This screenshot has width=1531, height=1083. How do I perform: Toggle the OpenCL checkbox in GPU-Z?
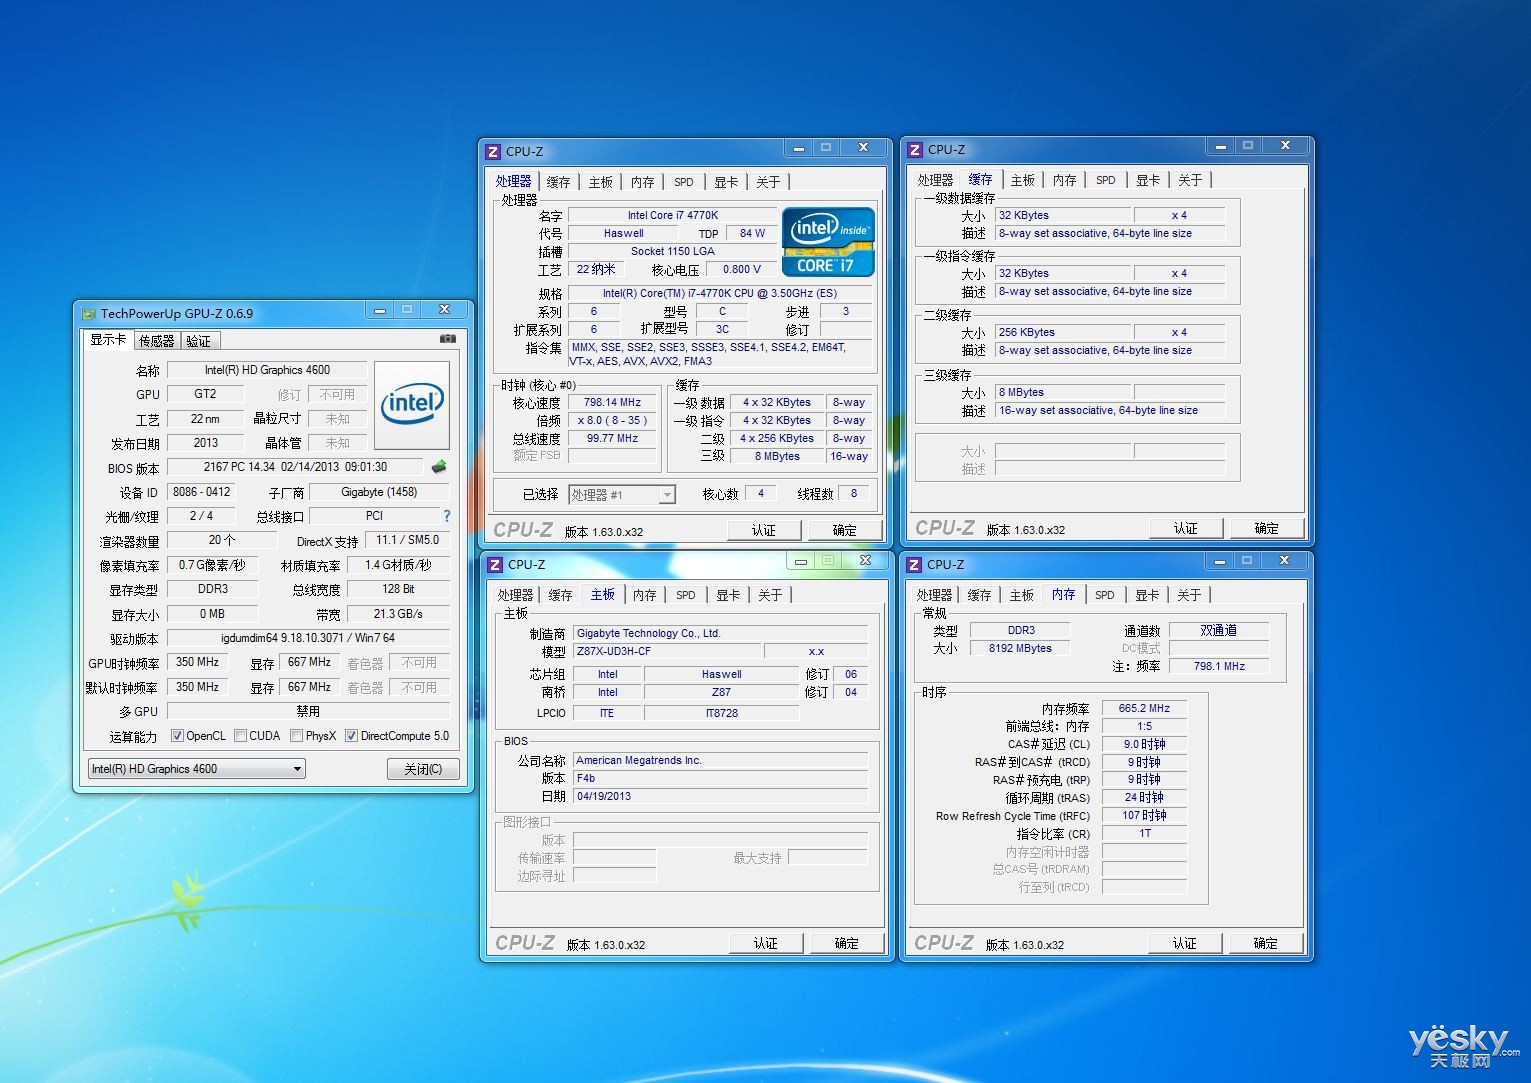(177, 736)
